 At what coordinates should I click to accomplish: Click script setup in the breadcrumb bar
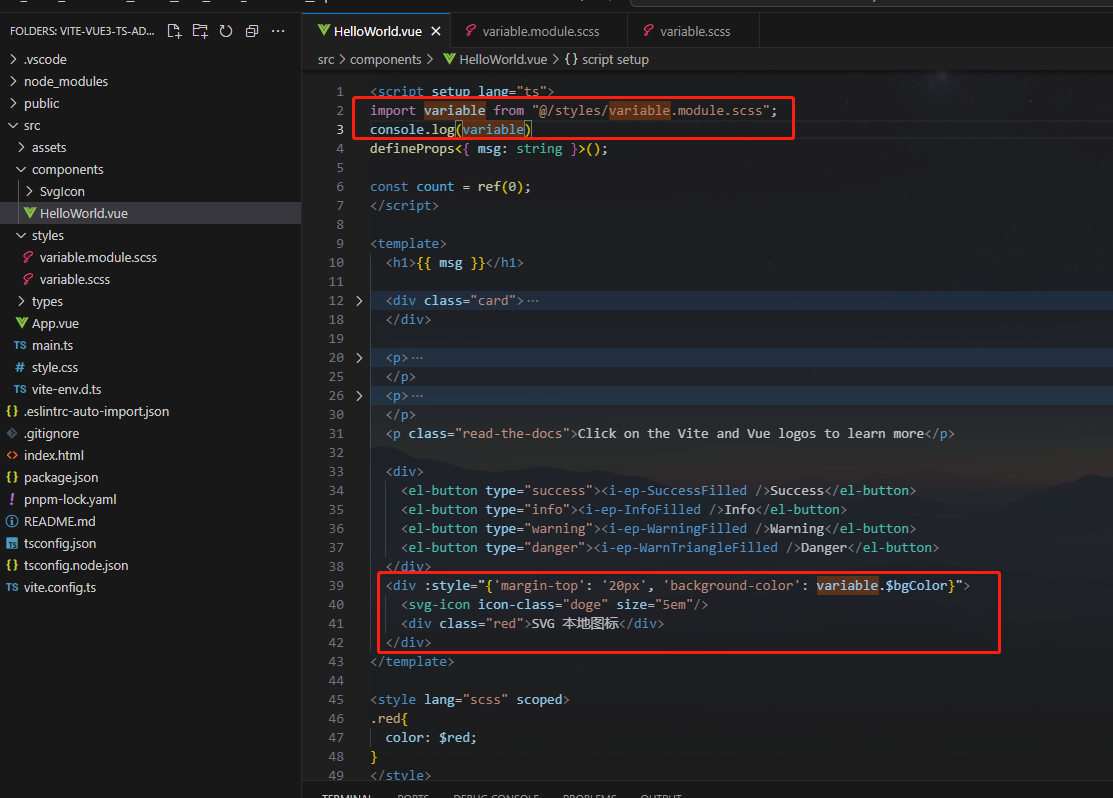(x=614, y=59)
